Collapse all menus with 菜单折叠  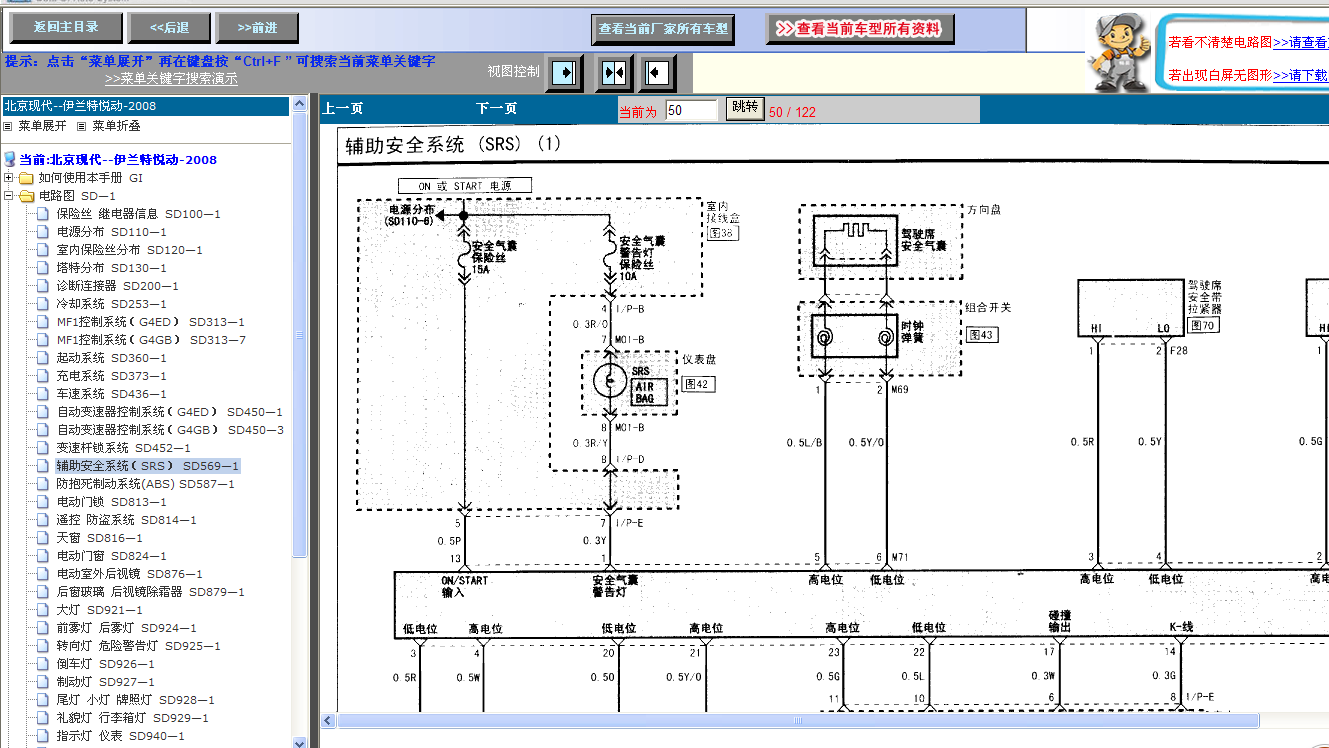(x=116, y=126)
